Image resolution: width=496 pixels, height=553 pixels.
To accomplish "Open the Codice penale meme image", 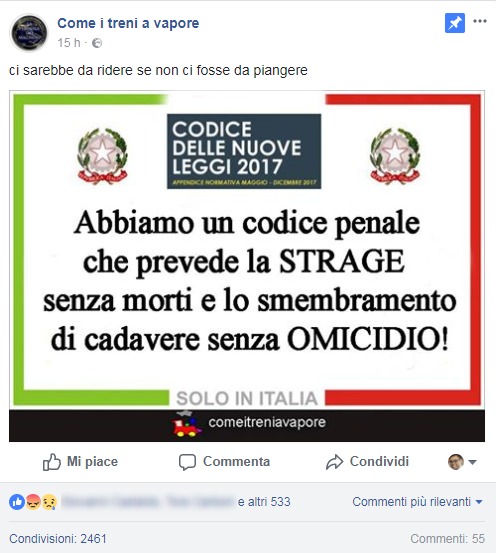I will point(247,266).
